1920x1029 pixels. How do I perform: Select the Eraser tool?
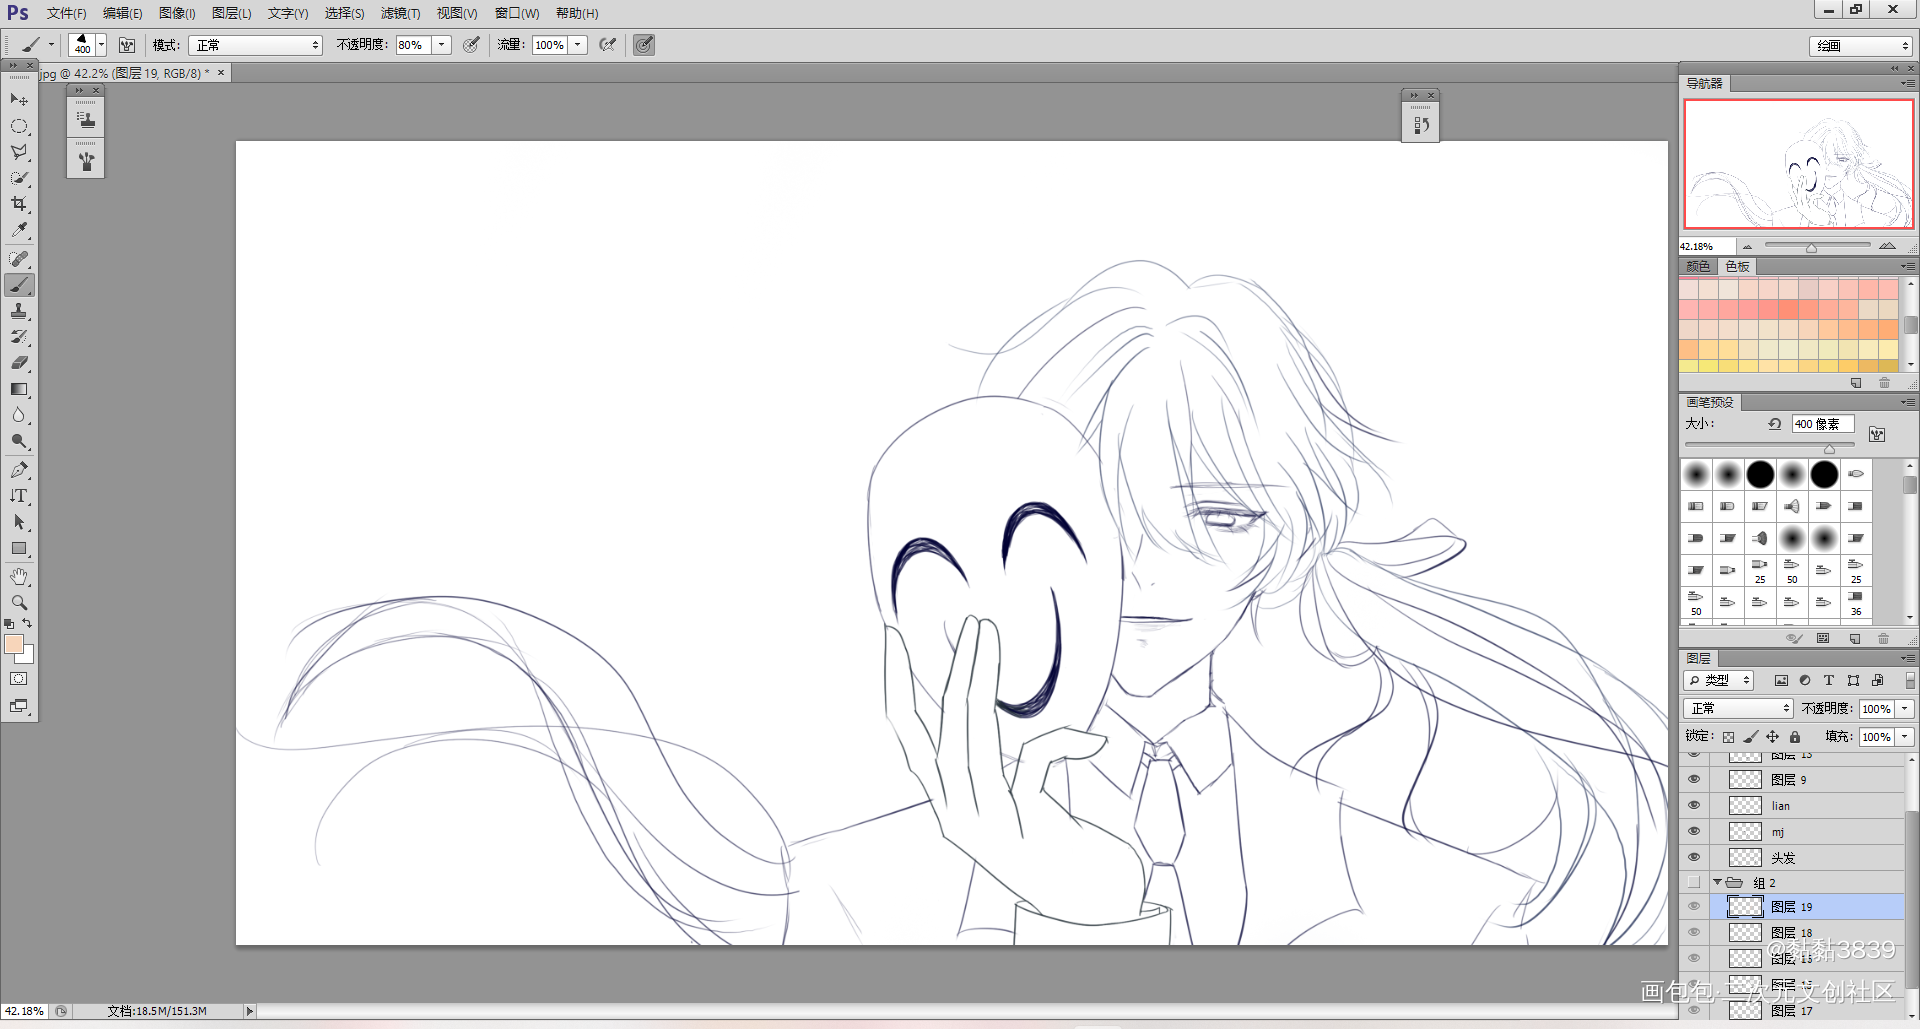tap(19, 363)
